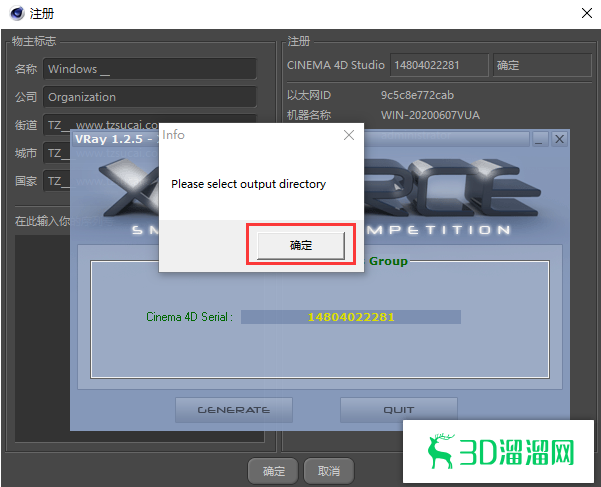Viewport: 601px width, 487px height.
Task: Click 确定 next to the Studio serial
Action: coord(542,65)
